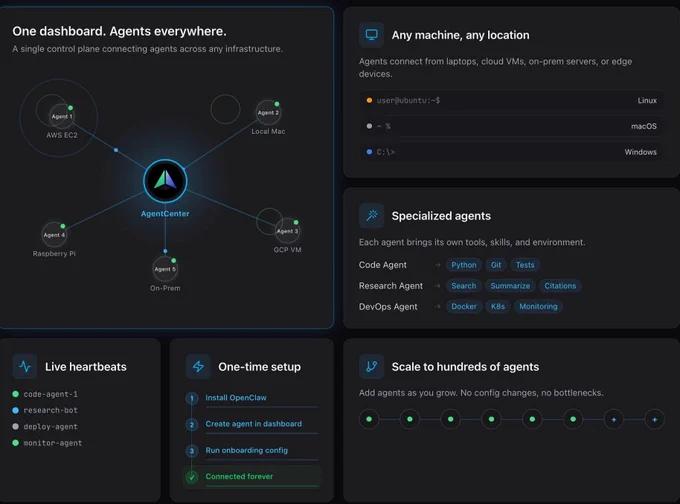Click the code-agent-1 heartbeat entry
This screenshot has width=680, height=504.
pos(50,394)
